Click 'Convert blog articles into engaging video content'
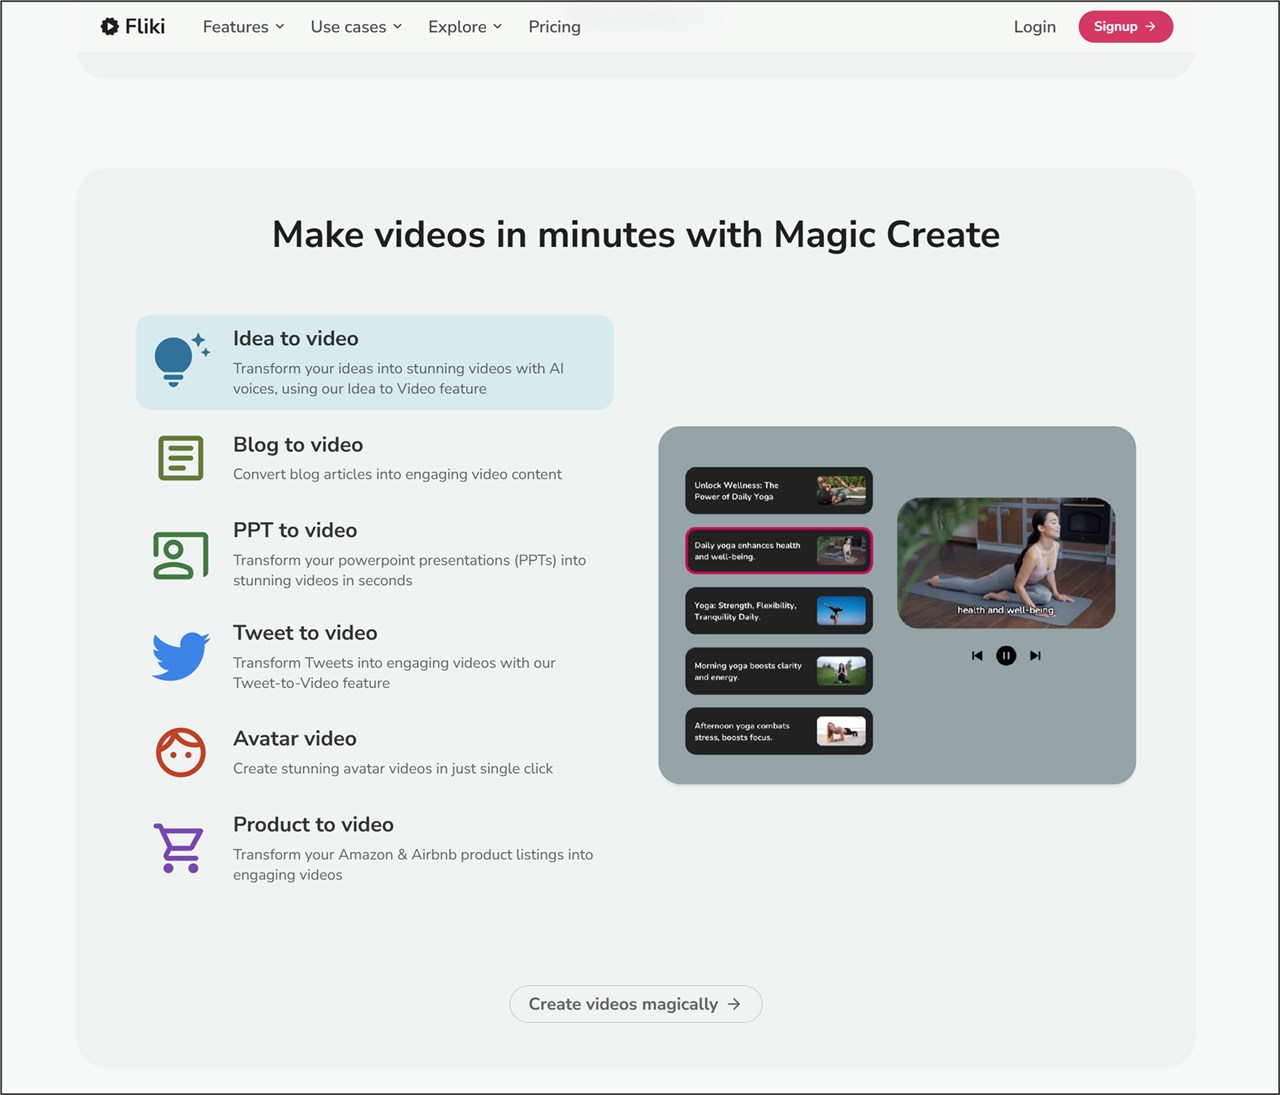The image size is (1280, 1095). (x=397, y=474)
